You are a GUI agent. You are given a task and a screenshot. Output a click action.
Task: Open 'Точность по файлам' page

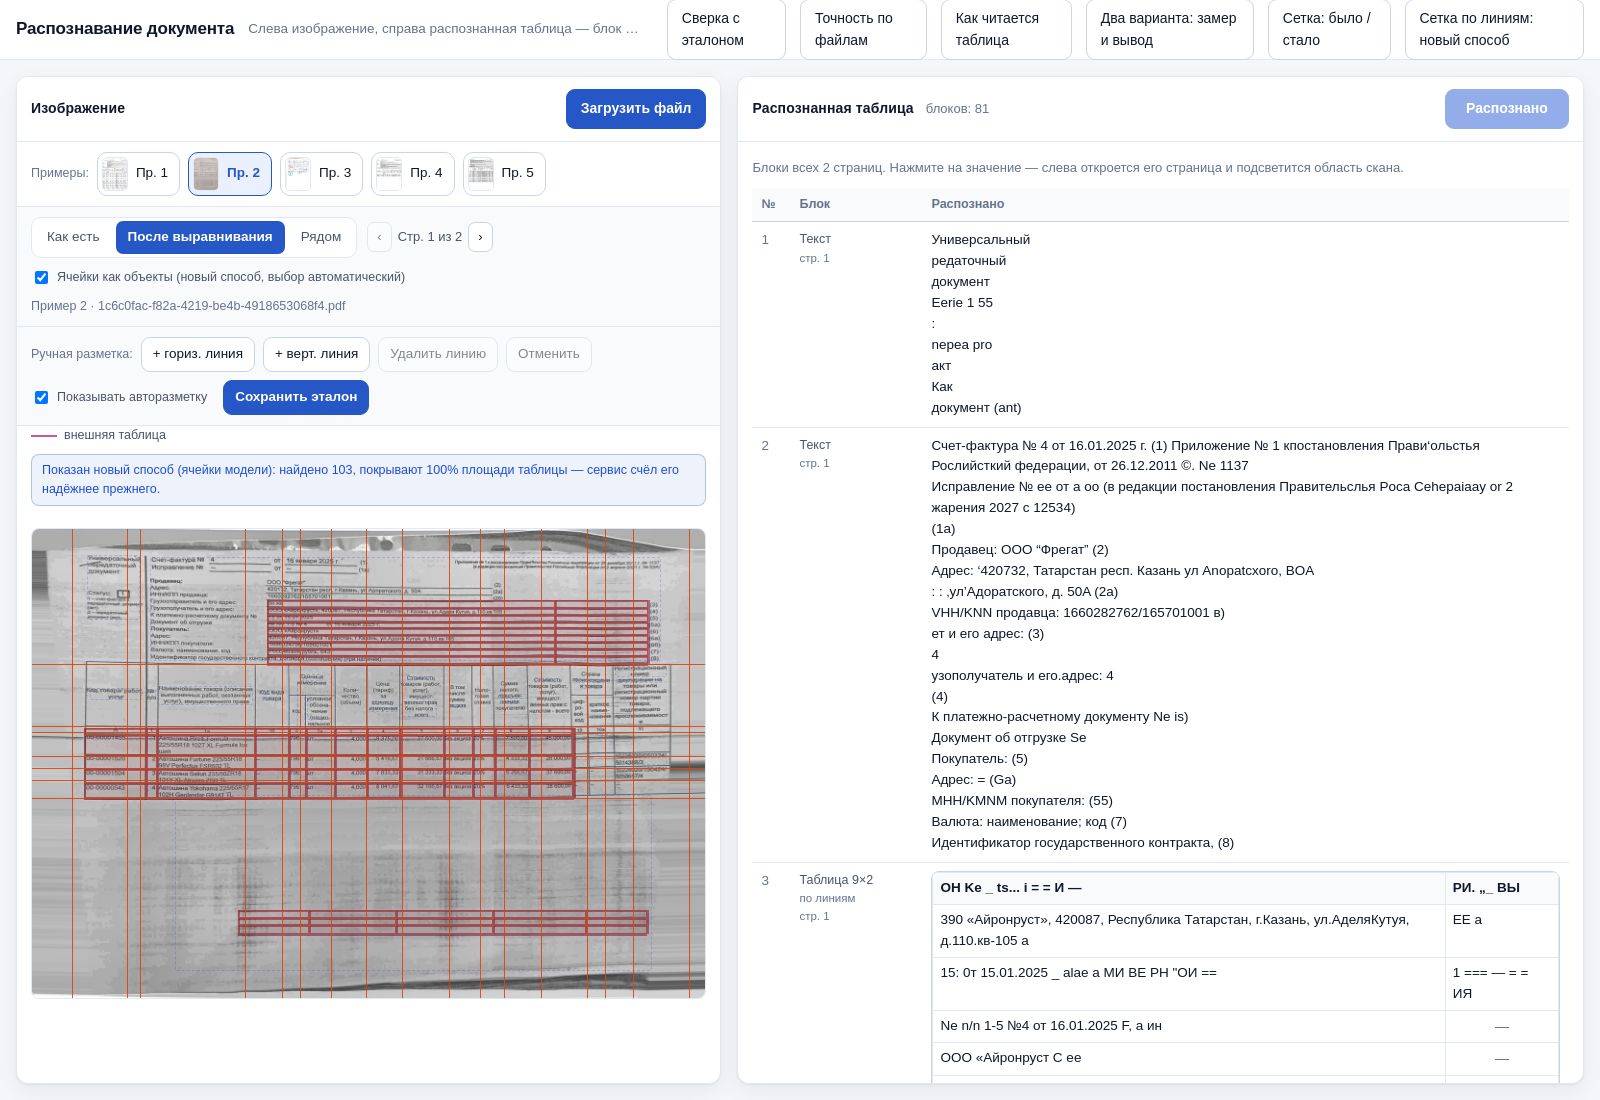click(864, 30)
